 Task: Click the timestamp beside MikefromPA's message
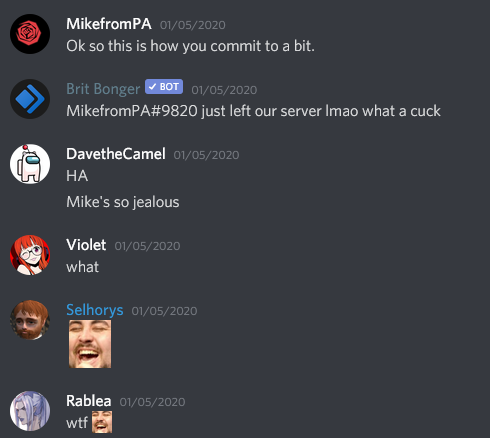(x=193, y=25)
